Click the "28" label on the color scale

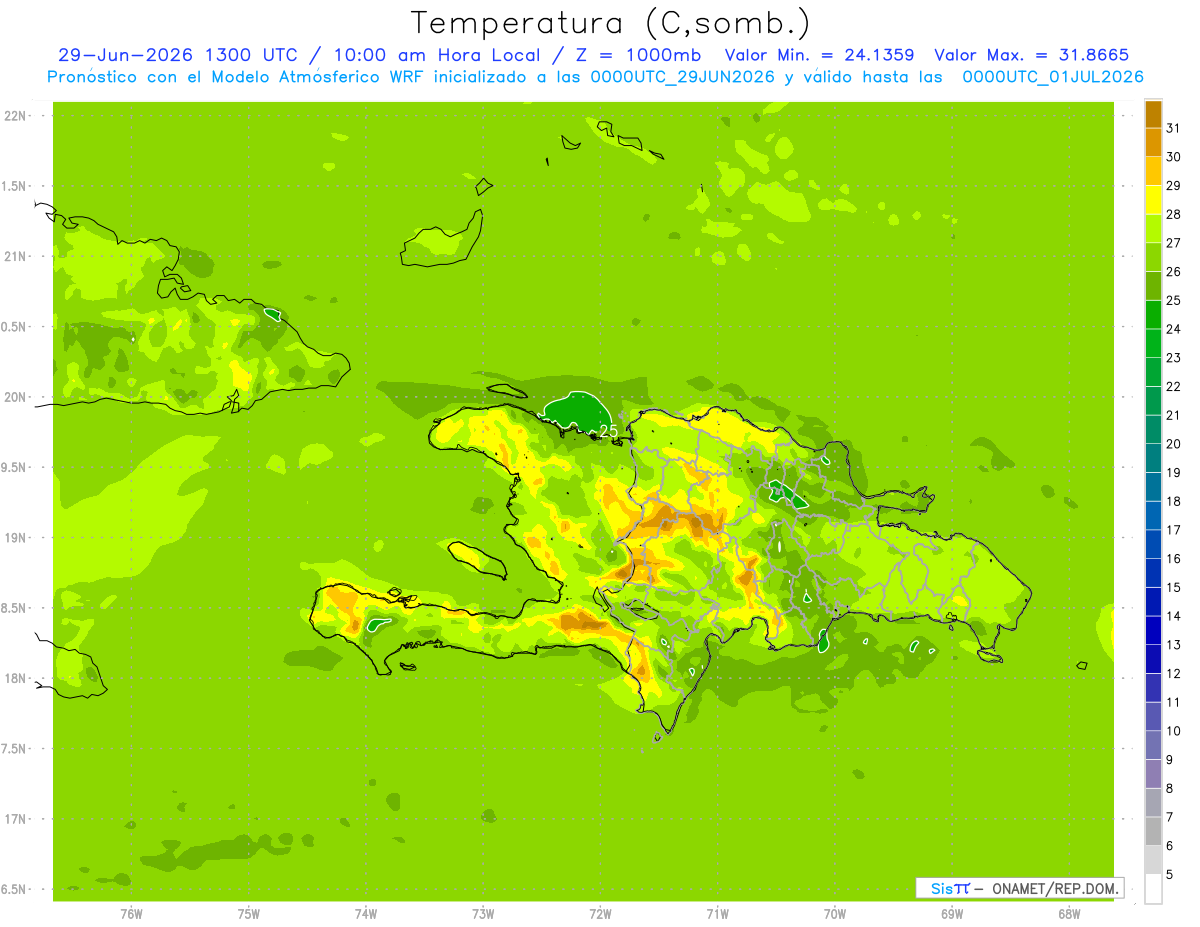tap(1175, 215)
